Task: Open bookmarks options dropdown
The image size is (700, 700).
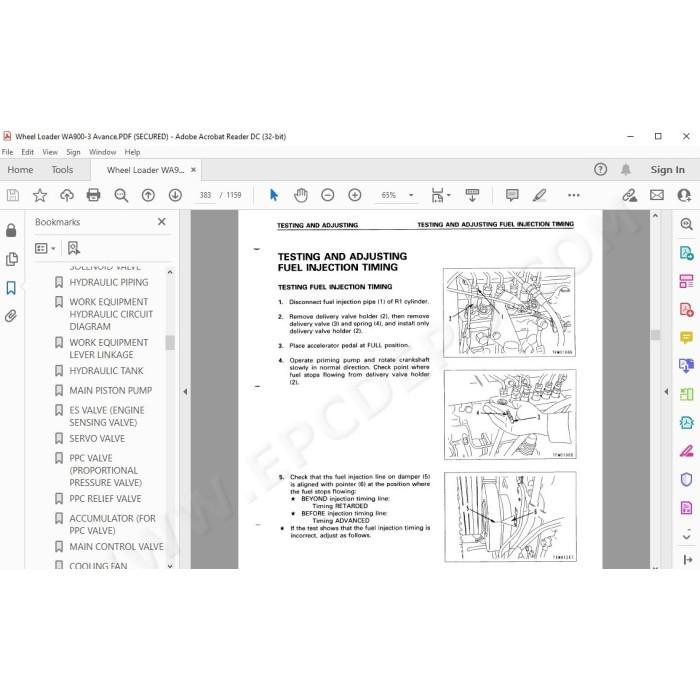Action: click(45, 248)
